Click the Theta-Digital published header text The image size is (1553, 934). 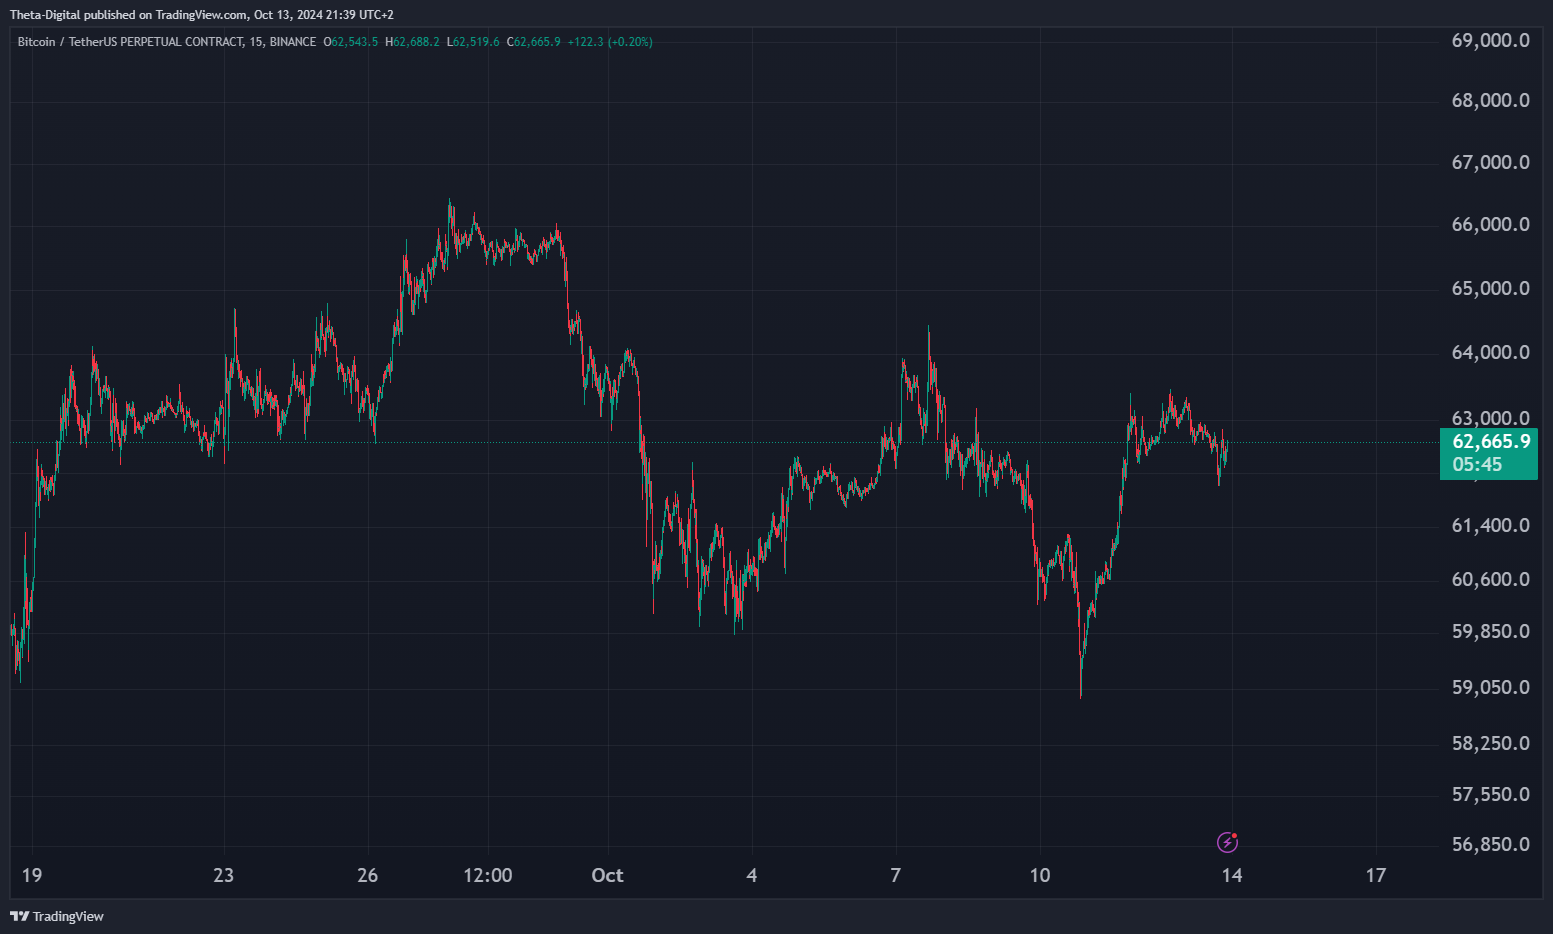pyautogui.click(x=202, y=15)
